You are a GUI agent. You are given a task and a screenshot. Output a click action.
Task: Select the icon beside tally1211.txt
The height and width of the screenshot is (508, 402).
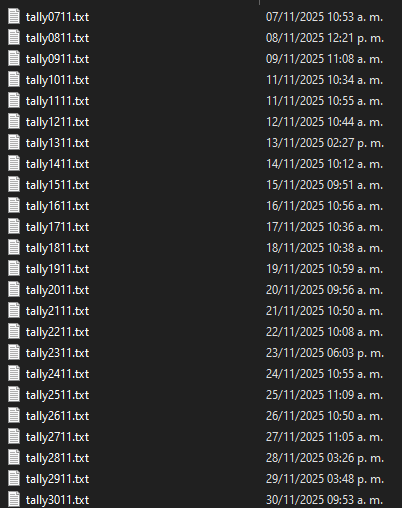14,122
